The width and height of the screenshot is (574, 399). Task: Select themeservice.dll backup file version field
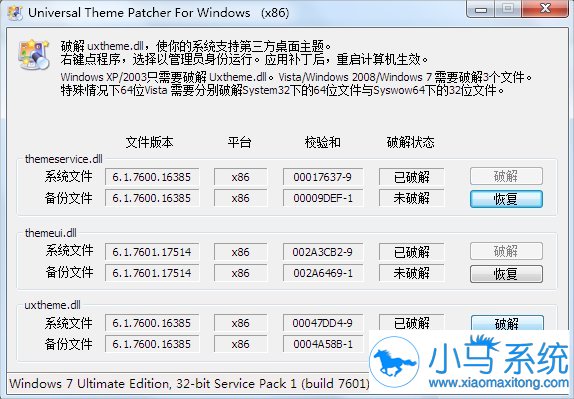tap(152, 198)
